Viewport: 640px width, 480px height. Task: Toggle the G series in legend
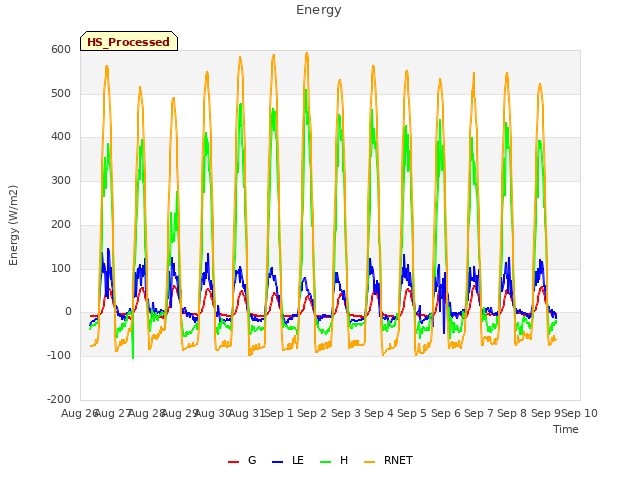click(x=242, y=460)
